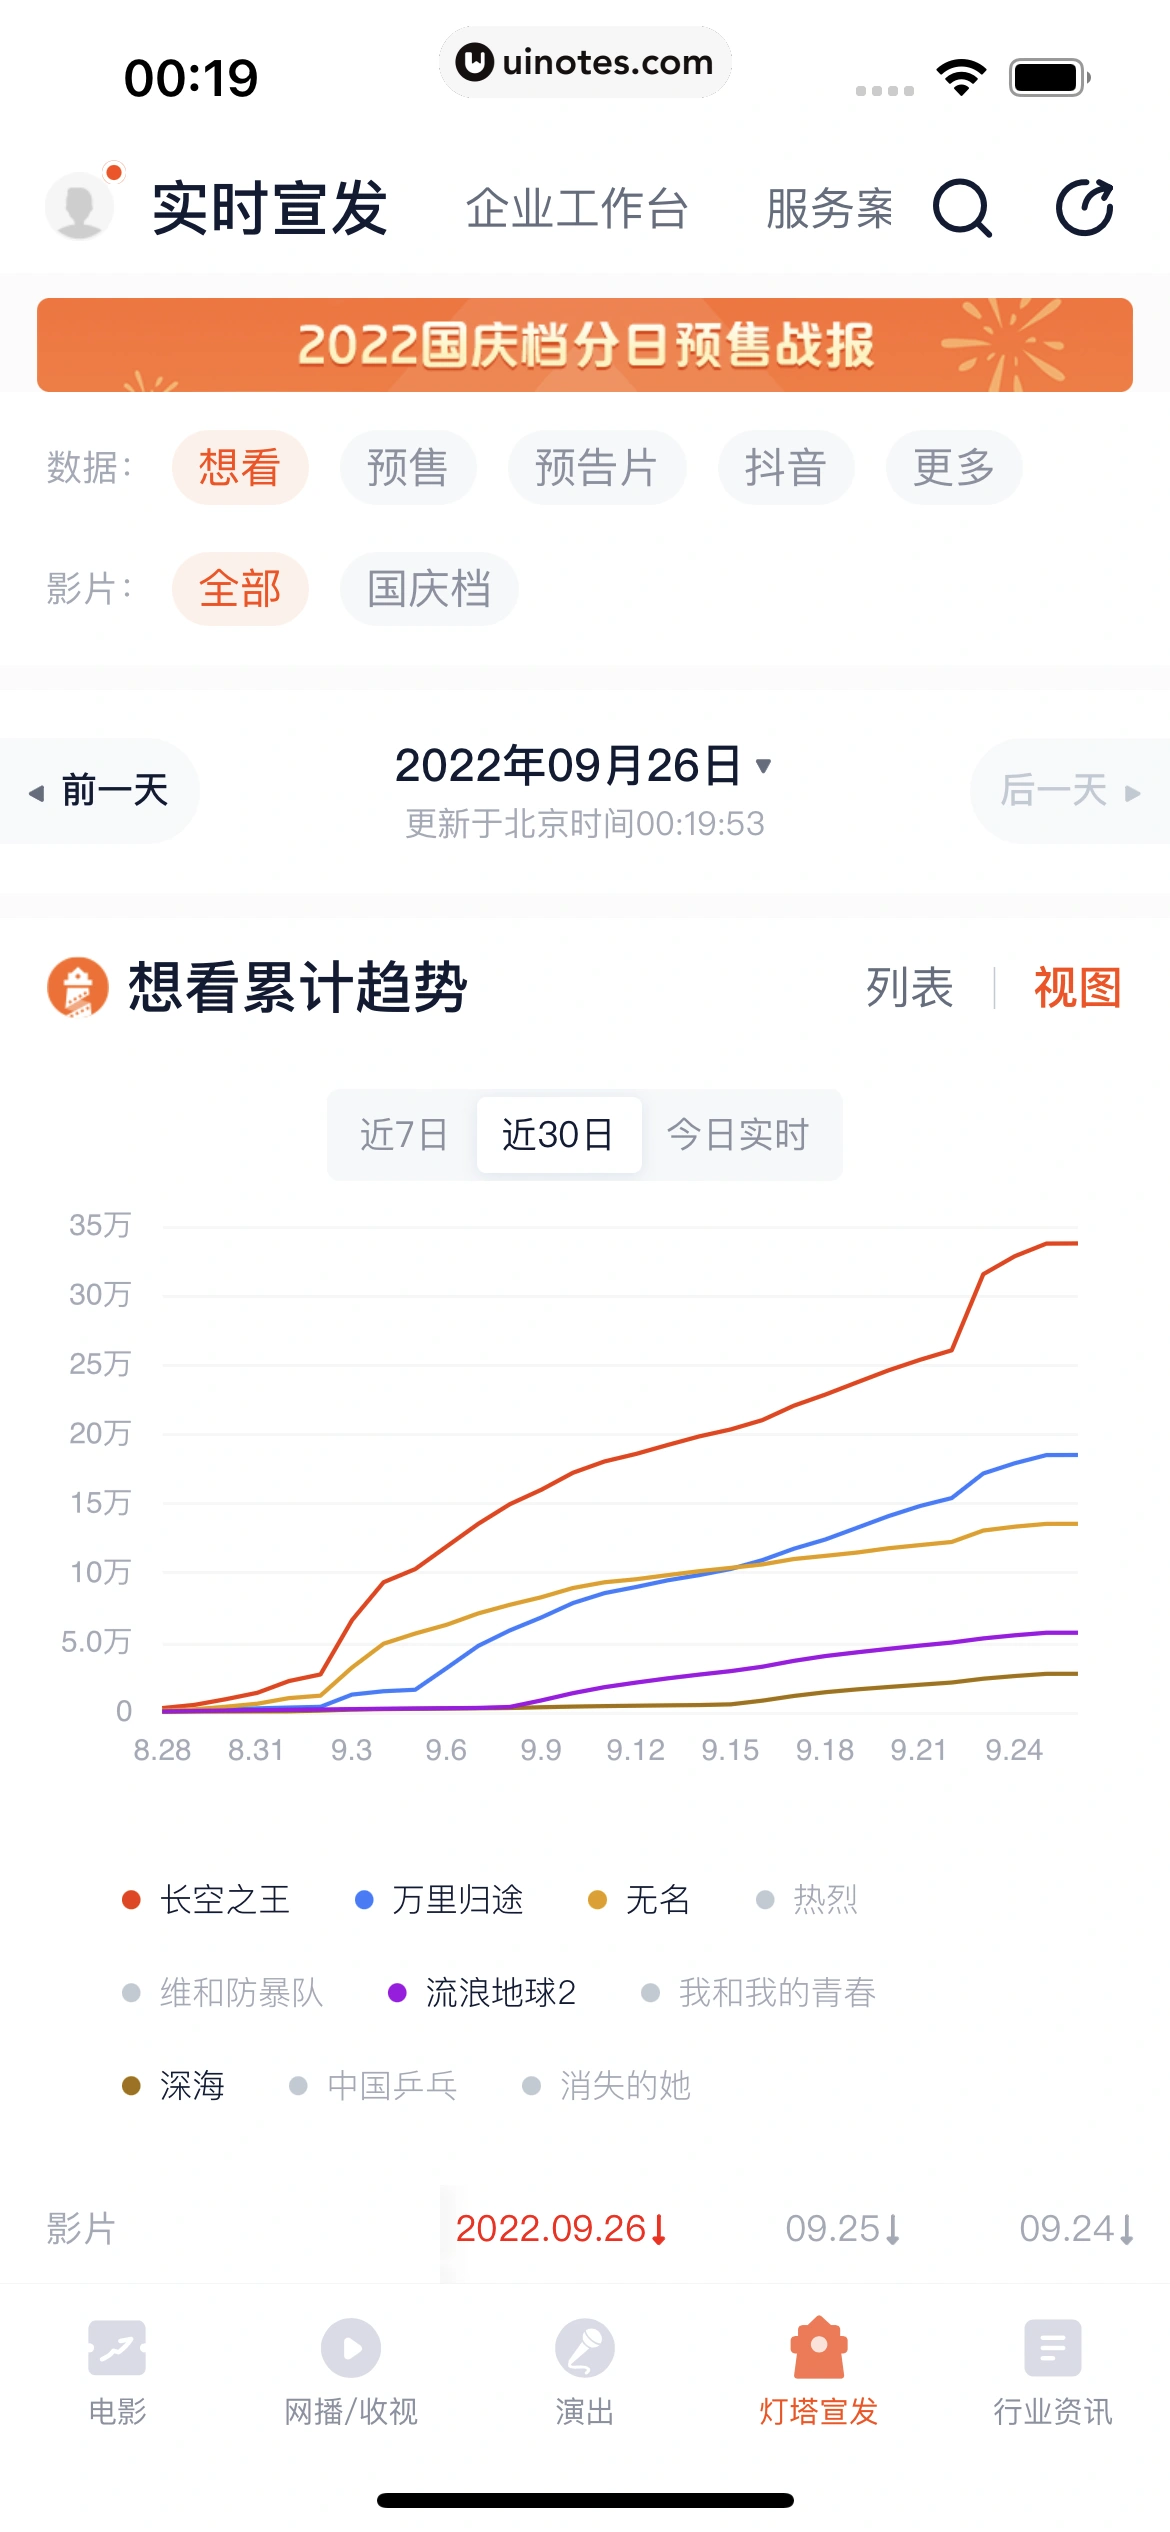Toggle 热烈 series in chart legend
Viewport: 1170px width, 2532px height.
pyautogui.click(x=807, y=1899)
